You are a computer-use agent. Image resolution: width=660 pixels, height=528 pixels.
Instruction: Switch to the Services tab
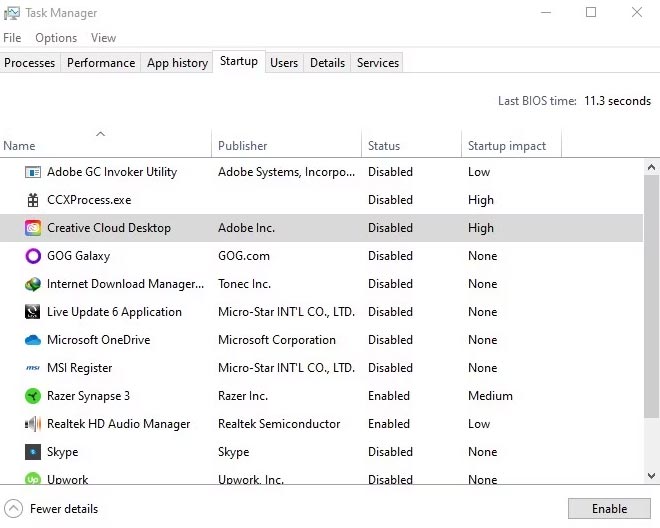[x=378, y=63]
